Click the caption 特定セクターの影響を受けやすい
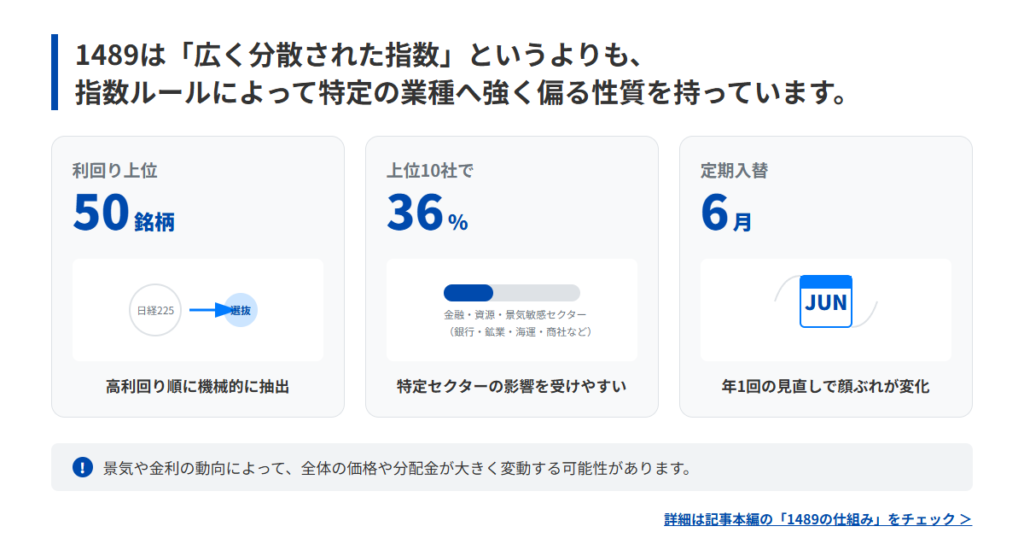This screenshot has width=1024, height=538. (511, 386)
